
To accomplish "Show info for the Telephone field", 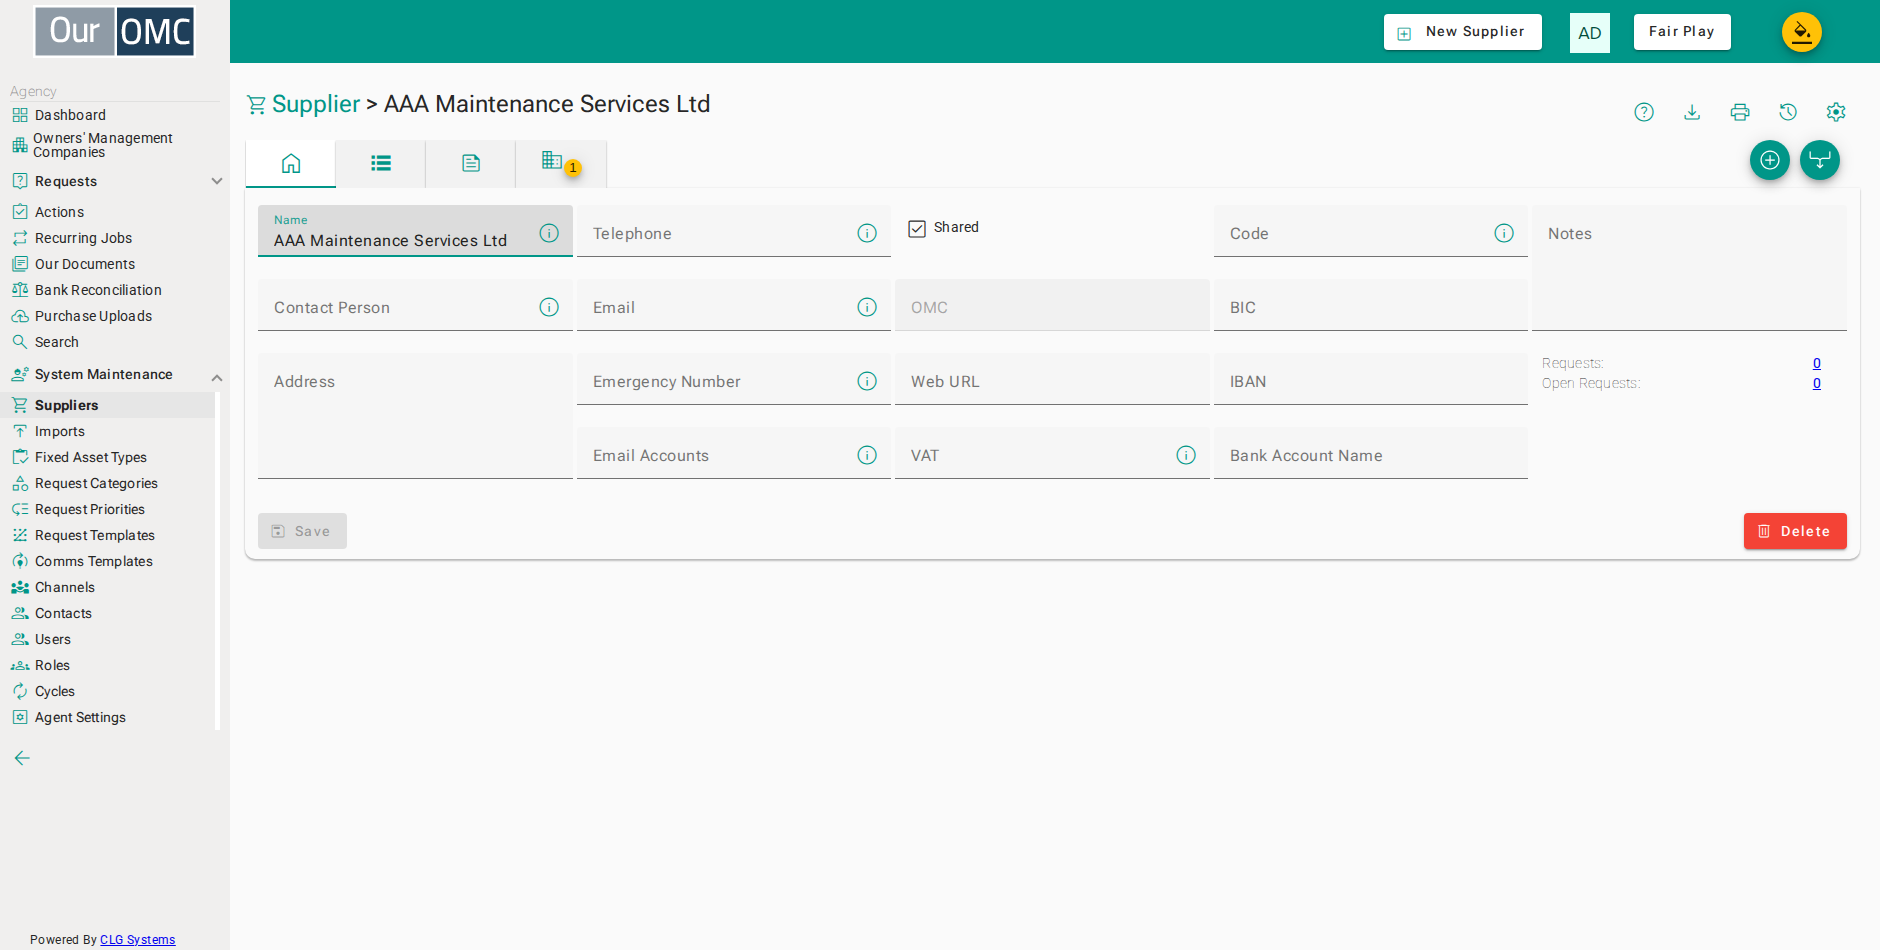I will (x=867, y=233).
